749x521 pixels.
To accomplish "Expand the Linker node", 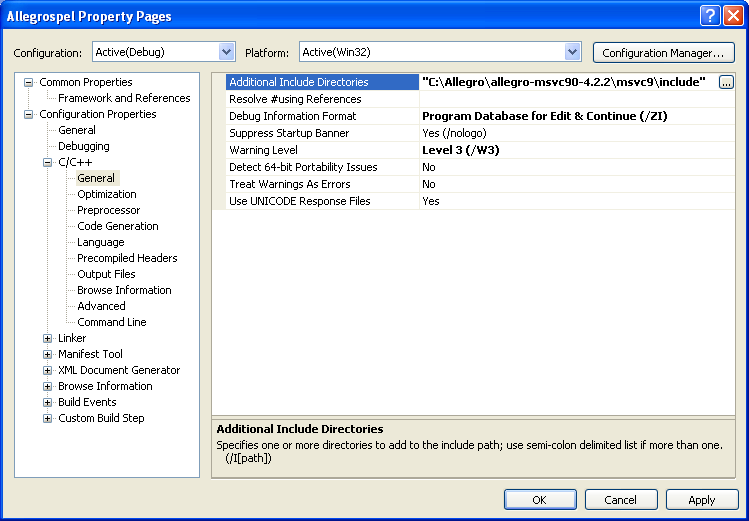I will click(x=47, y=338).
